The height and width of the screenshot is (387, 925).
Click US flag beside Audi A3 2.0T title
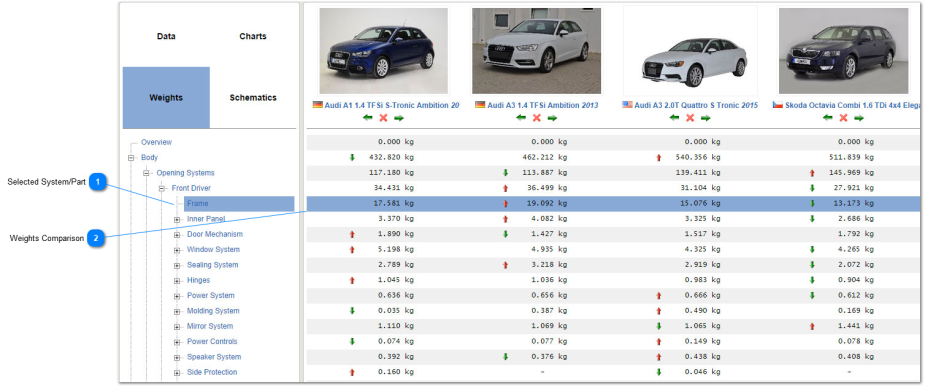tap(627, 105)
